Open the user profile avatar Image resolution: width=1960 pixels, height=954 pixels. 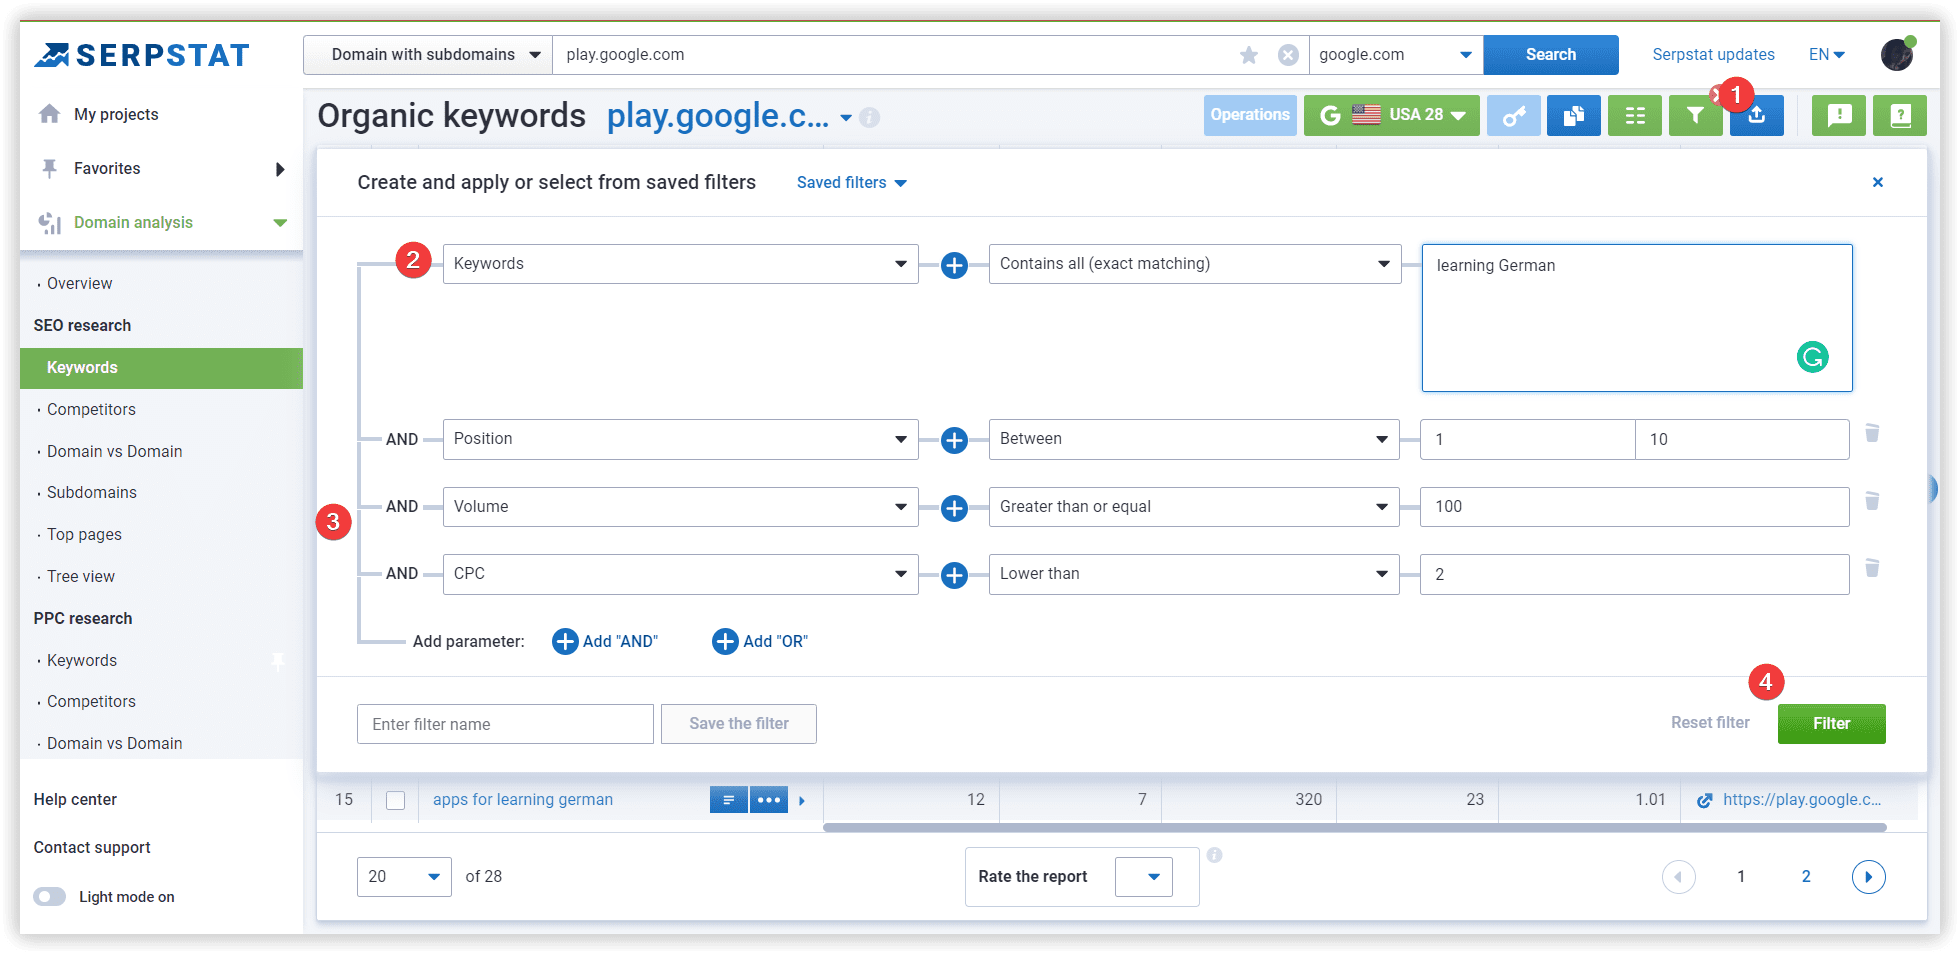click(1897, 54)
